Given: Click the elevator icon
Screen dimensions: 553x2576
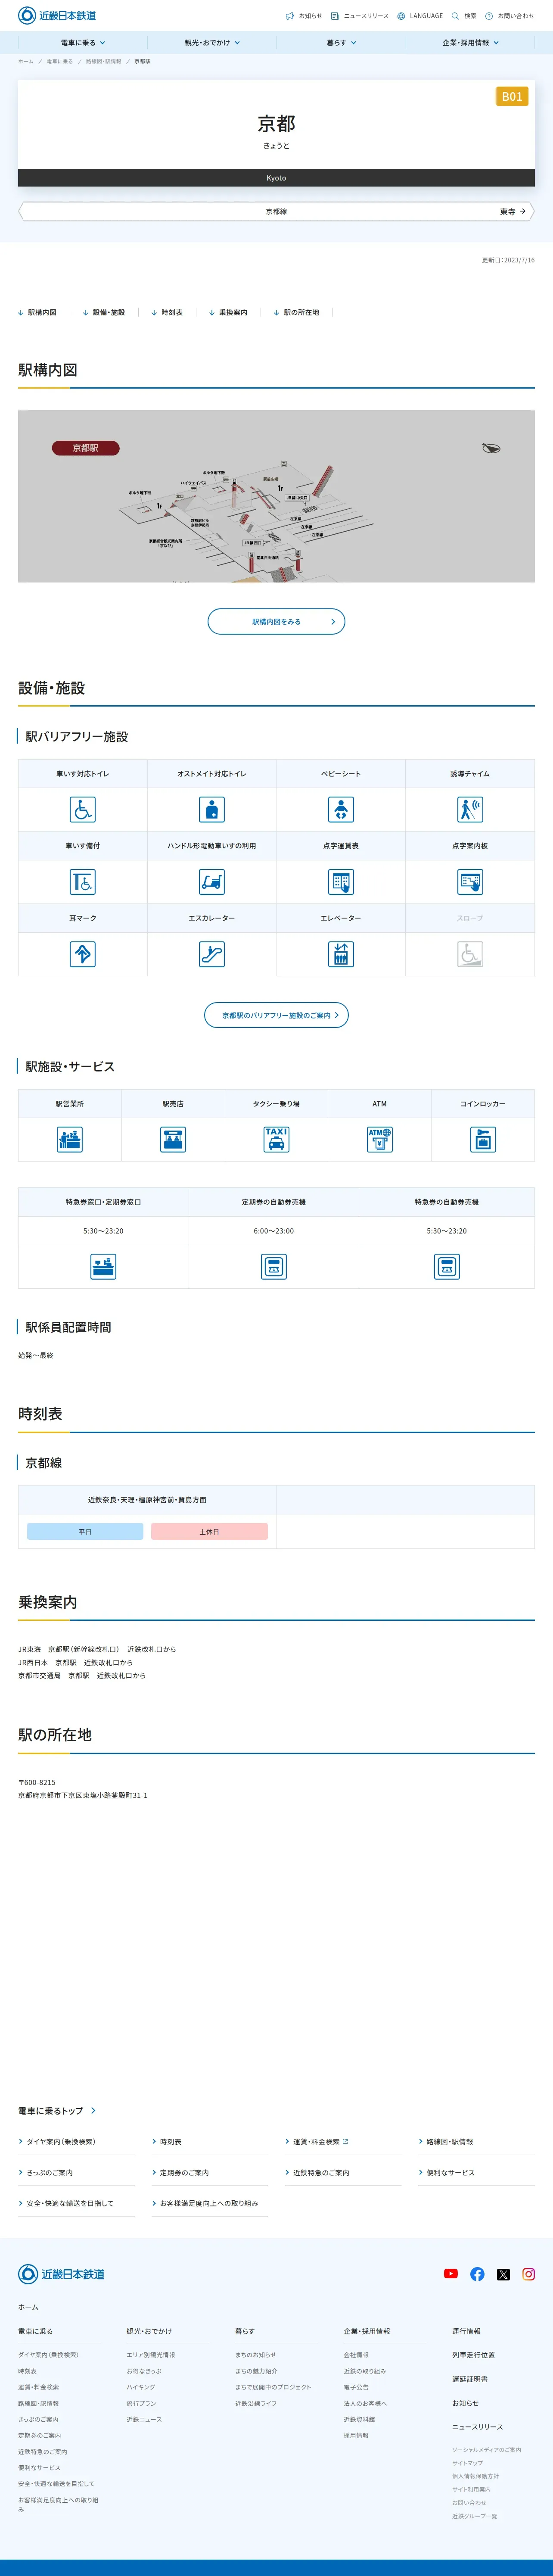Looking at the screenshot, I should pos(341,954).
